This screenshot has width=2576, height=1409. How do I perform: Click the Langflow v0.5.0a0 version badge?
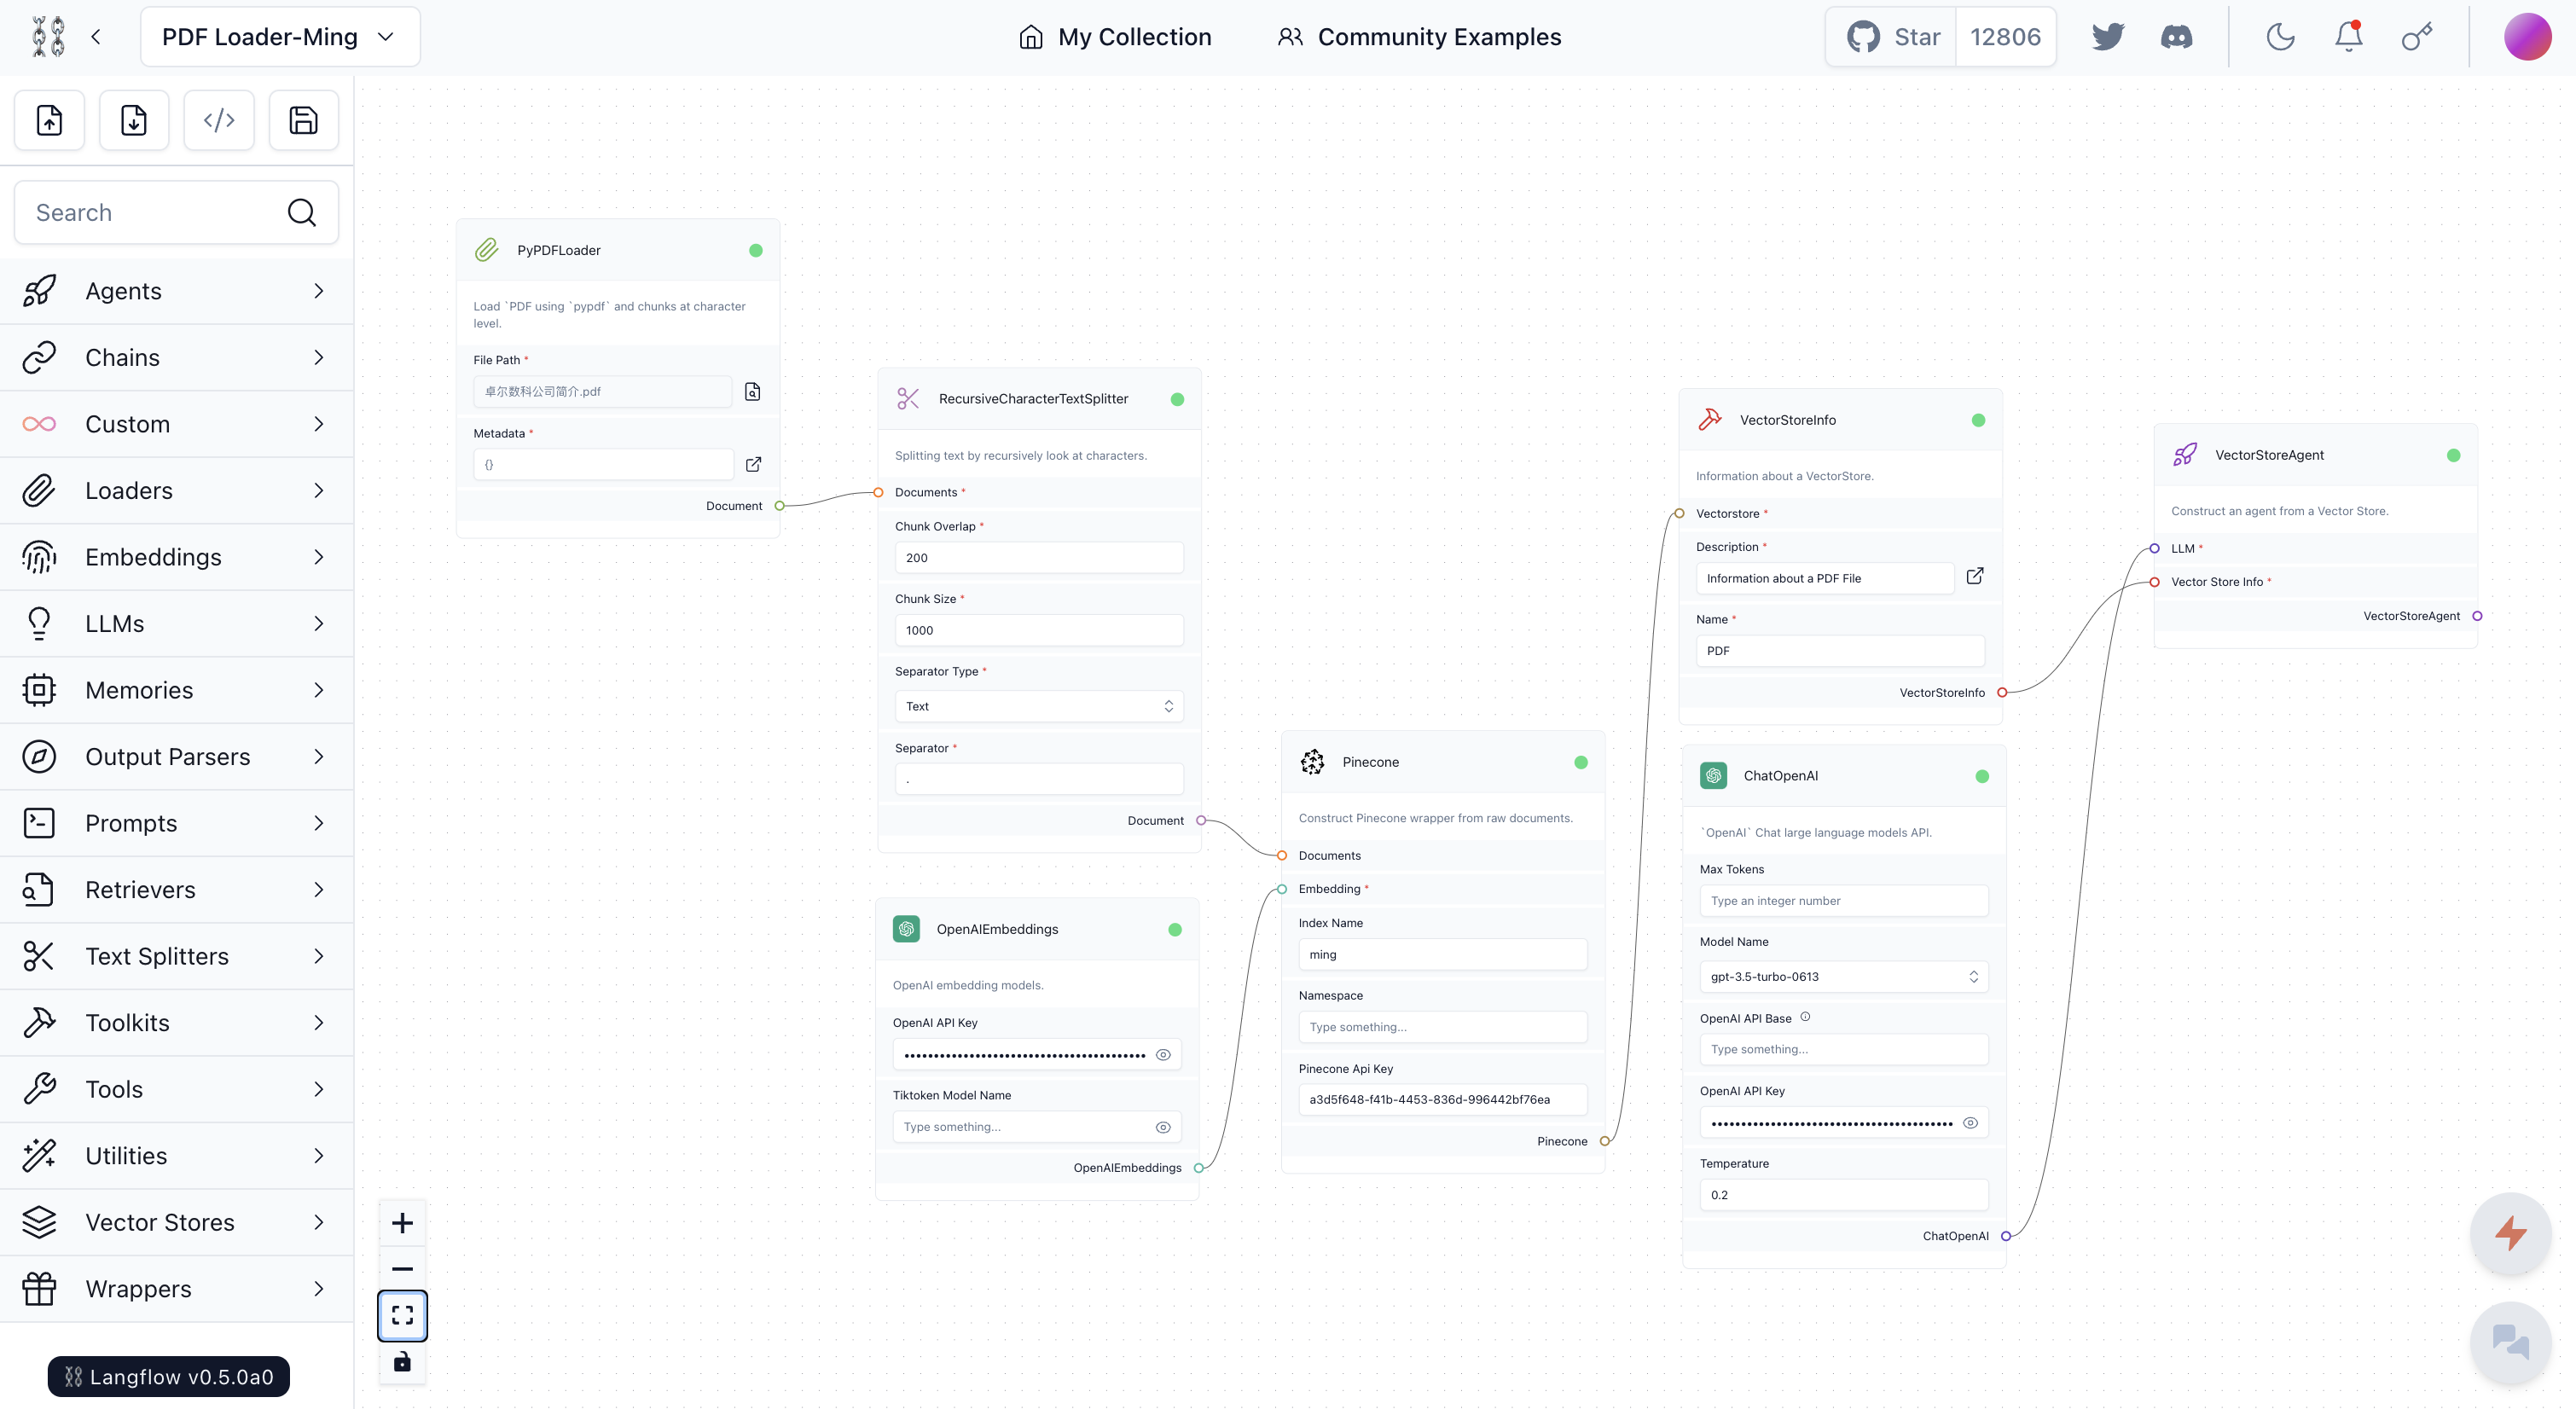tap(168, 1377)
